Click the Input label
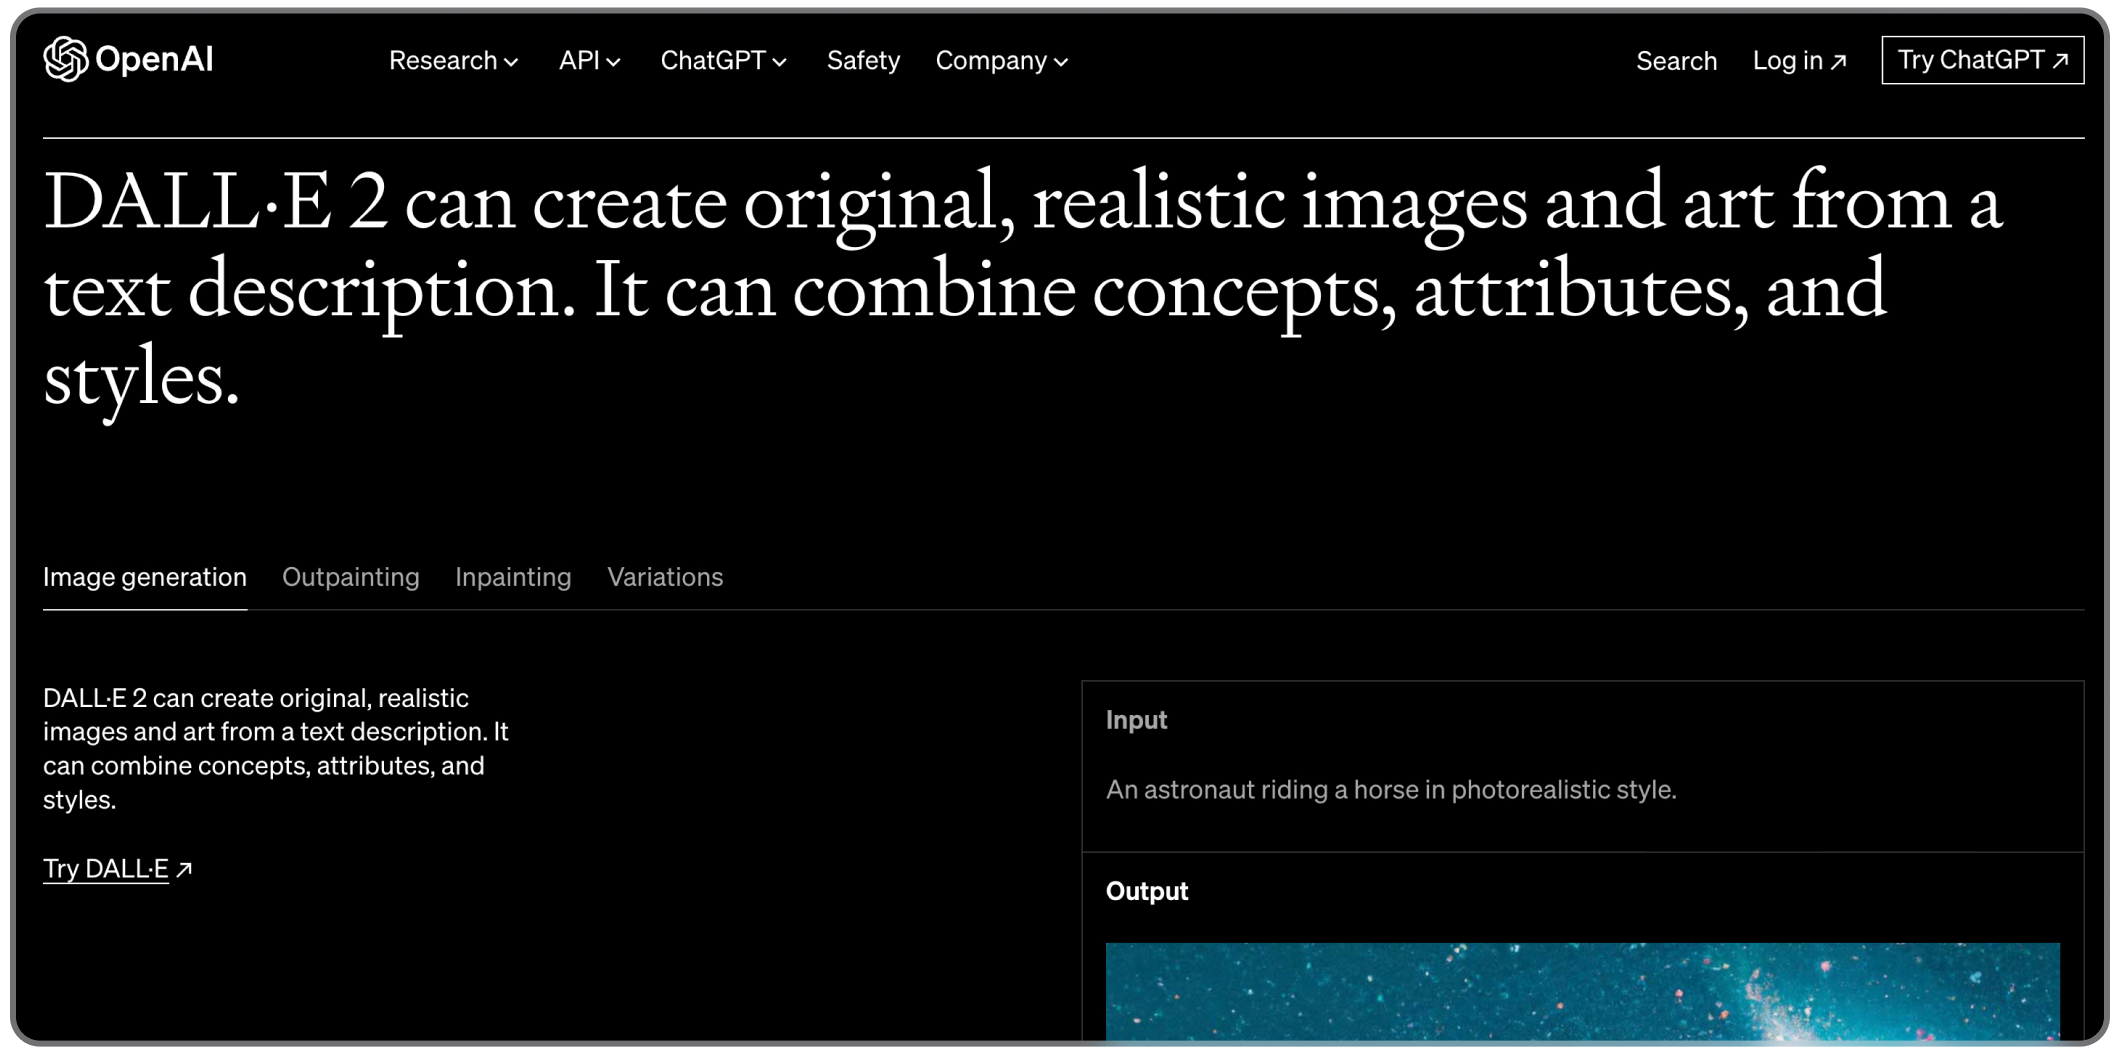The height and width of the screenshot is (1052, 2117). pos(1137,720)
